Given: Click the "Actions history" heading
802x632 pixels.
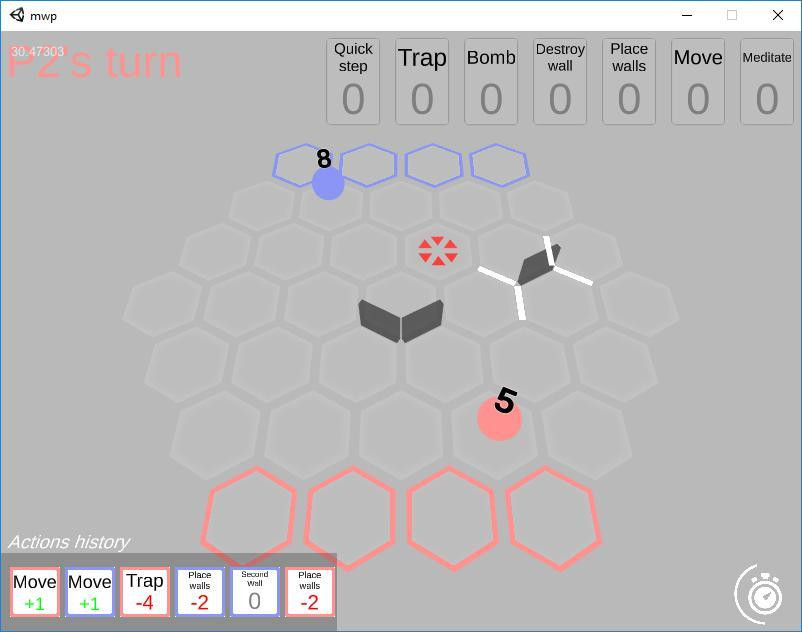Looking at the screenshot, I should 69,542.
